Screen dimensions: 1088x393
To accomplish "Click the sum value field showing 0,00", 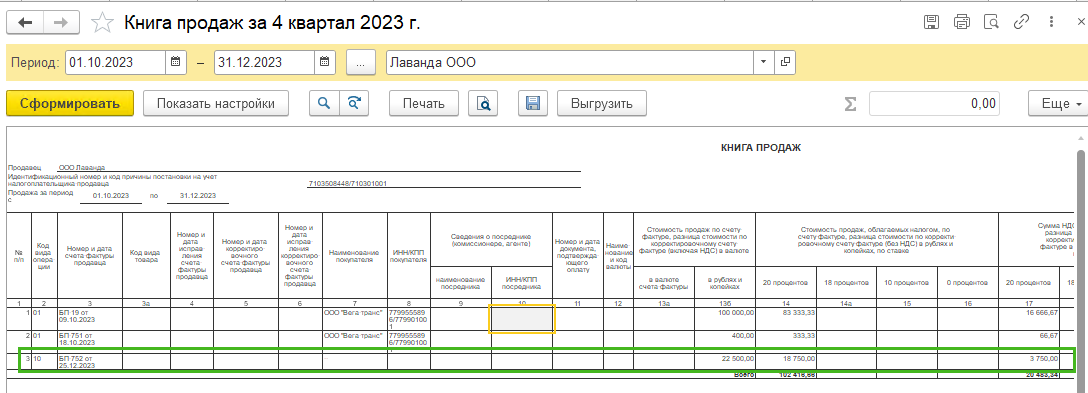I will click(x=934, y=103).
